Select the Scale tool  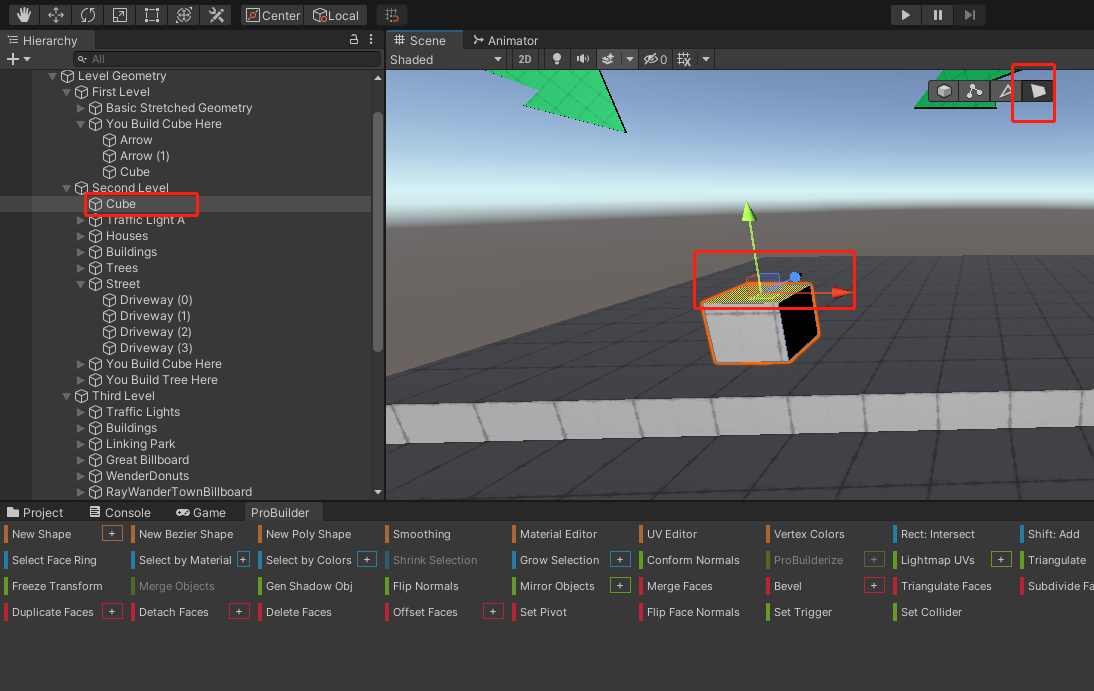(119, 15)
